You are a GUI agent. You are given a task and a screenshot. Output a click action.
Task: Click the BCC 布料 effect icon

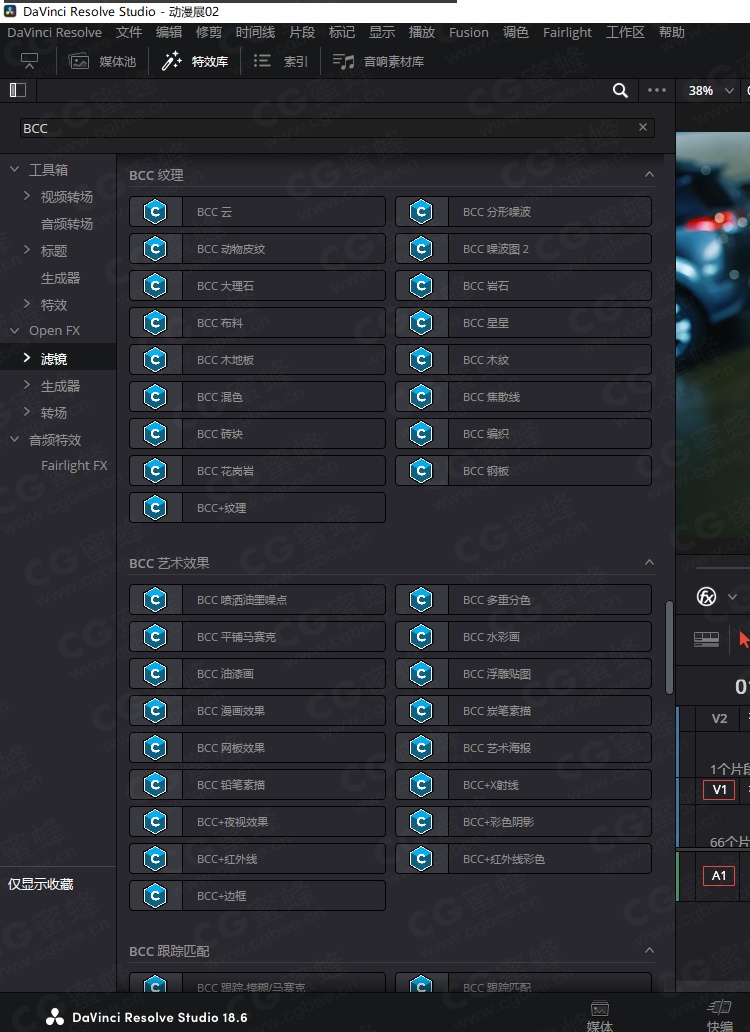point(155,322)
